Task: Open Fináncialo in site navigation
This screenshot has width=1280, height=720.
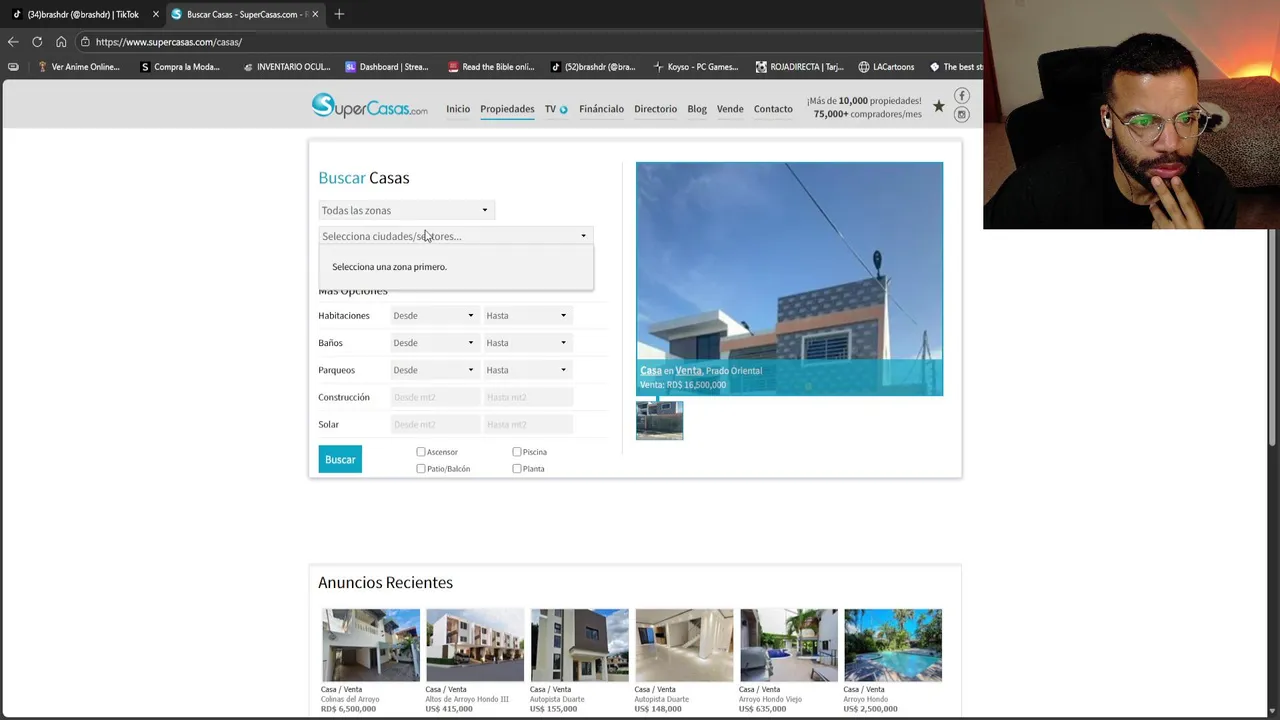Action: tap(601, 109)
